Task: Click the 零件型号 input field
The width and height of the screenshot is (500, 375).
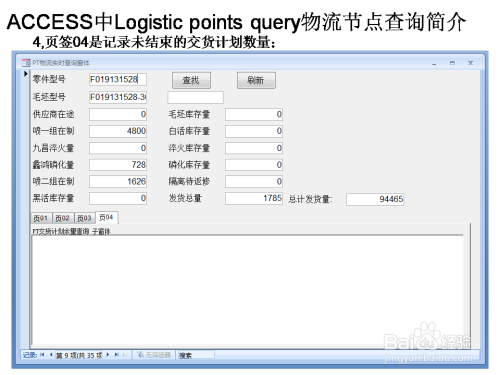Action: (x=118, y=79)
